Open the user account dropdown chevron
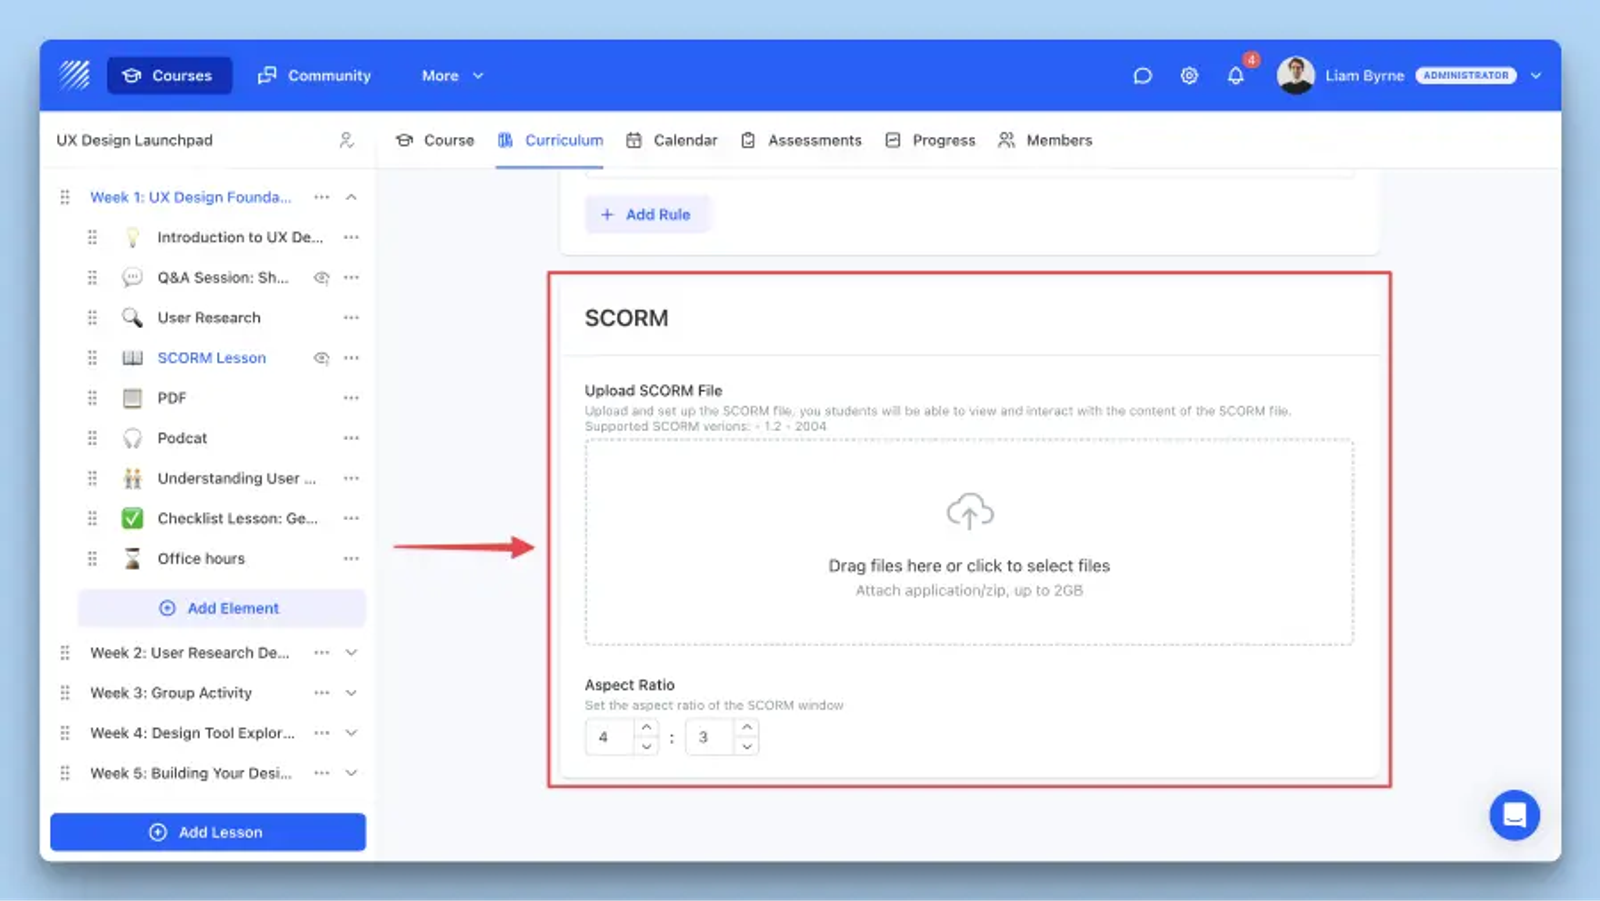Viewport: 1600px width, 901px height. (x=1536, y=76)
